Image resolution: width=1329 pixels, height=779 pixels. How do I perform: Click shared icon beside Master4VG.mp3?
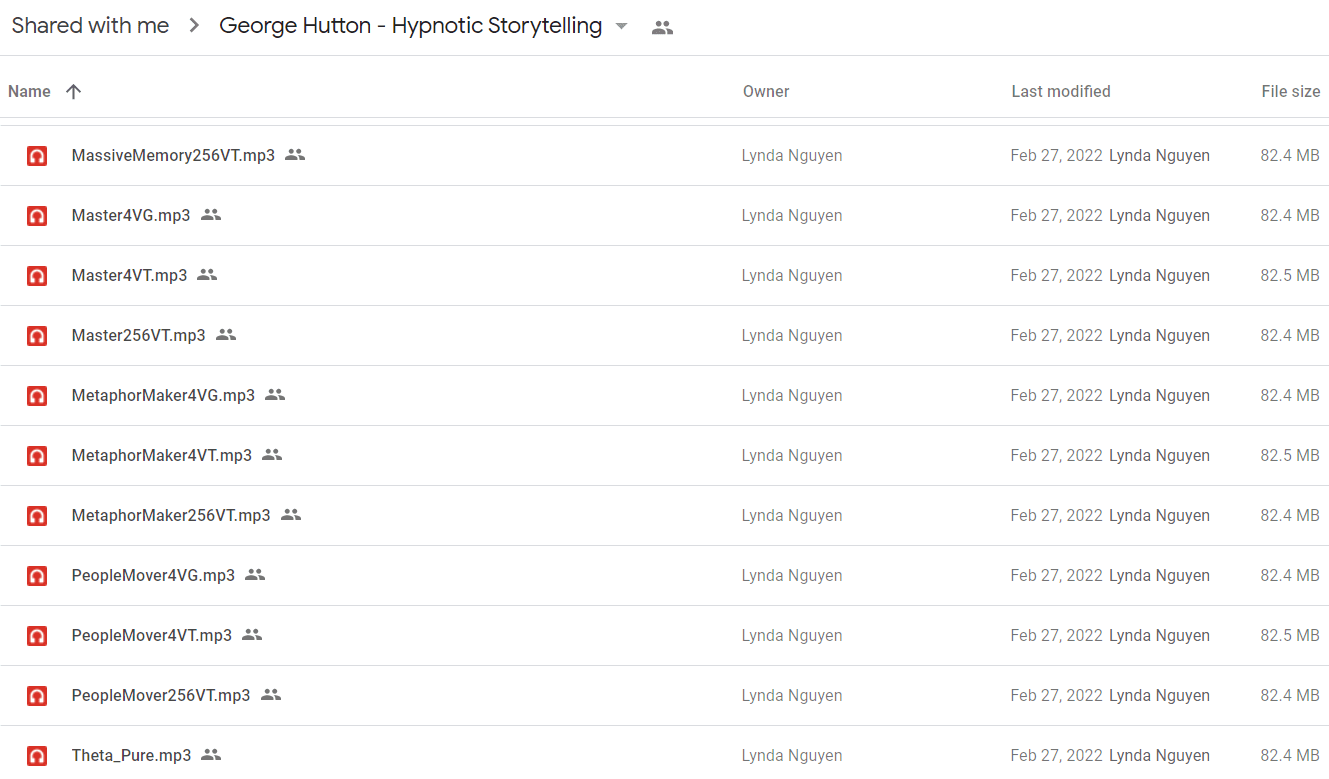click(x=210, y=215)
